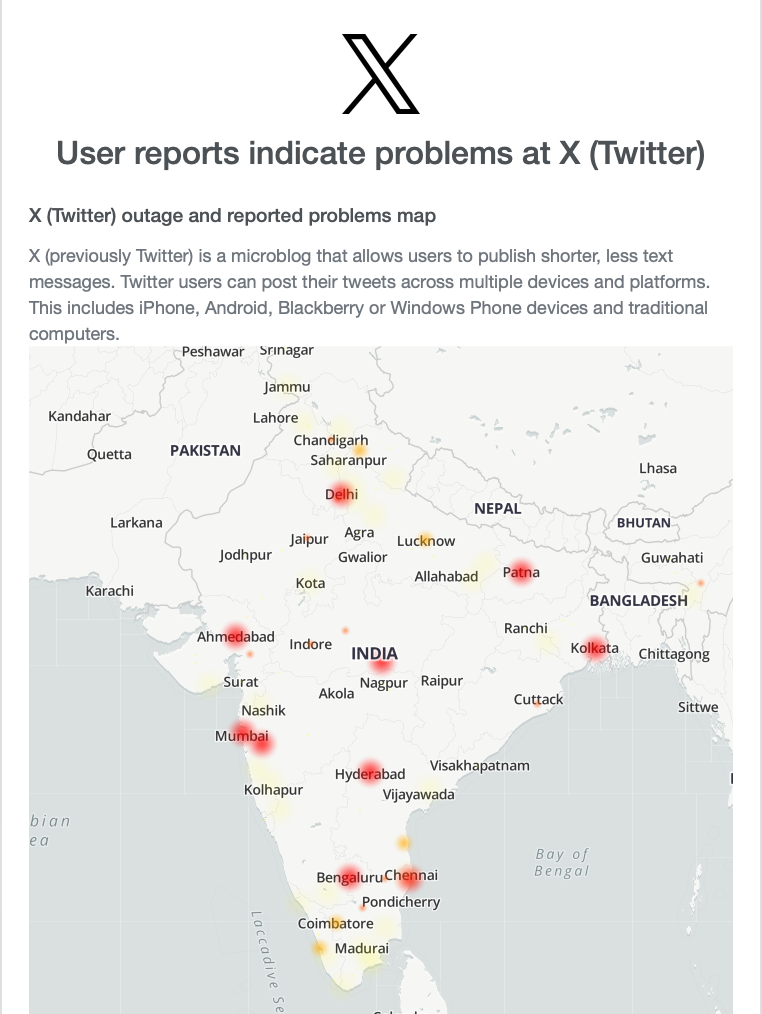762x1014 pixels.
Task: Select the Ahmedabad red hotspot
Action: 236,637
